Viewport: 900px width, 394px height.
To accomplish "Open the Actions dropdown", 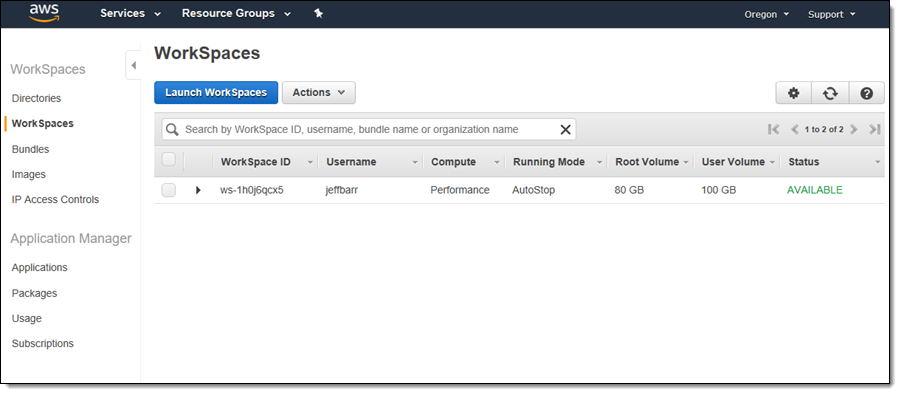I will point(319,92).
